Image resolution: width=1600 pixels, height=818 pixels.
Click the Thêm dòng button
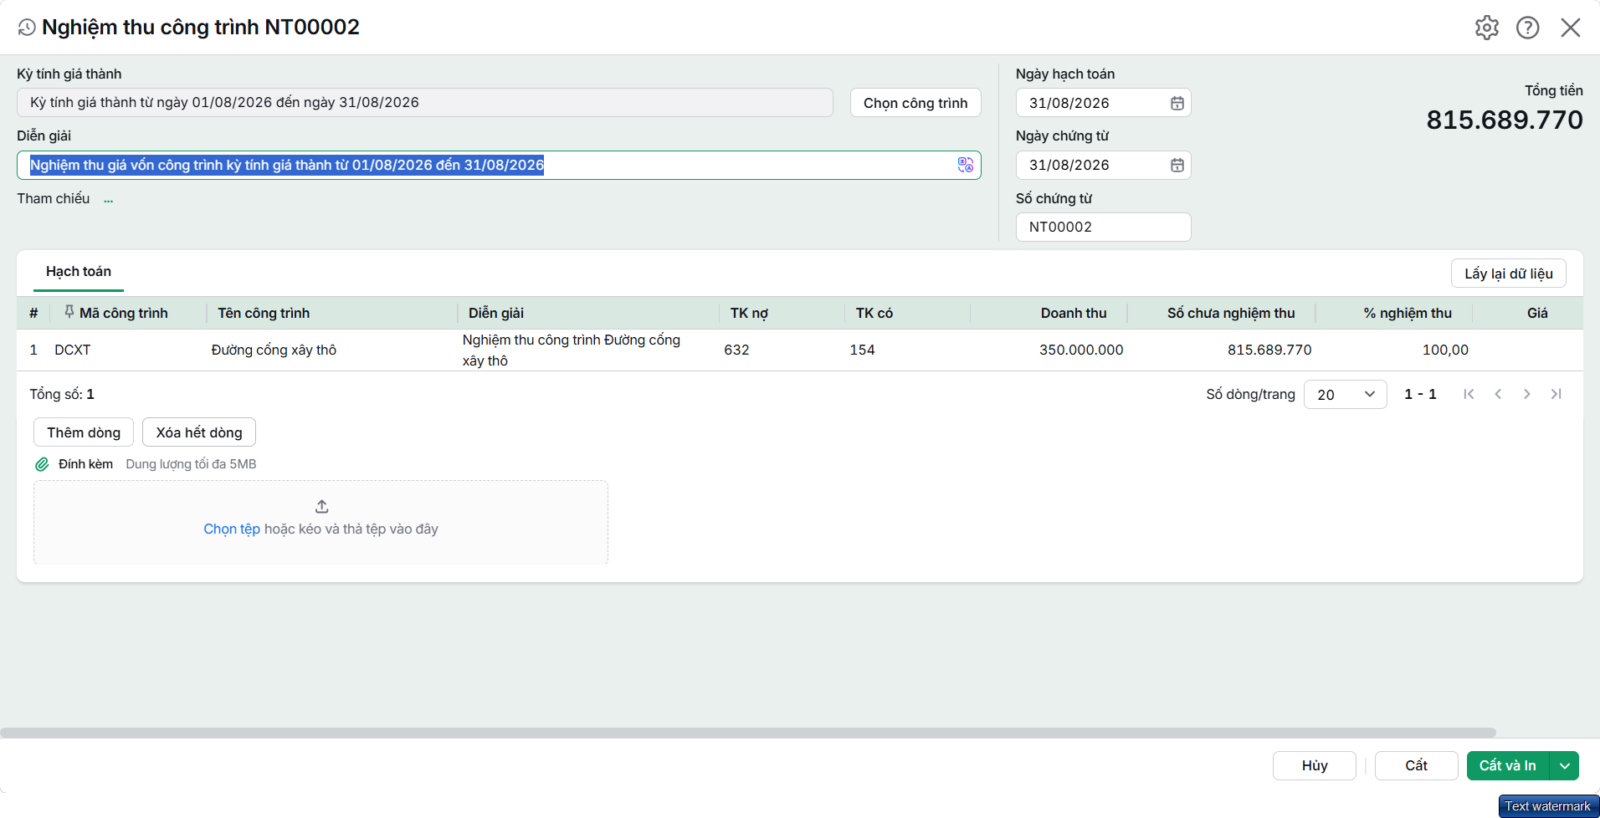click(83, 433)
